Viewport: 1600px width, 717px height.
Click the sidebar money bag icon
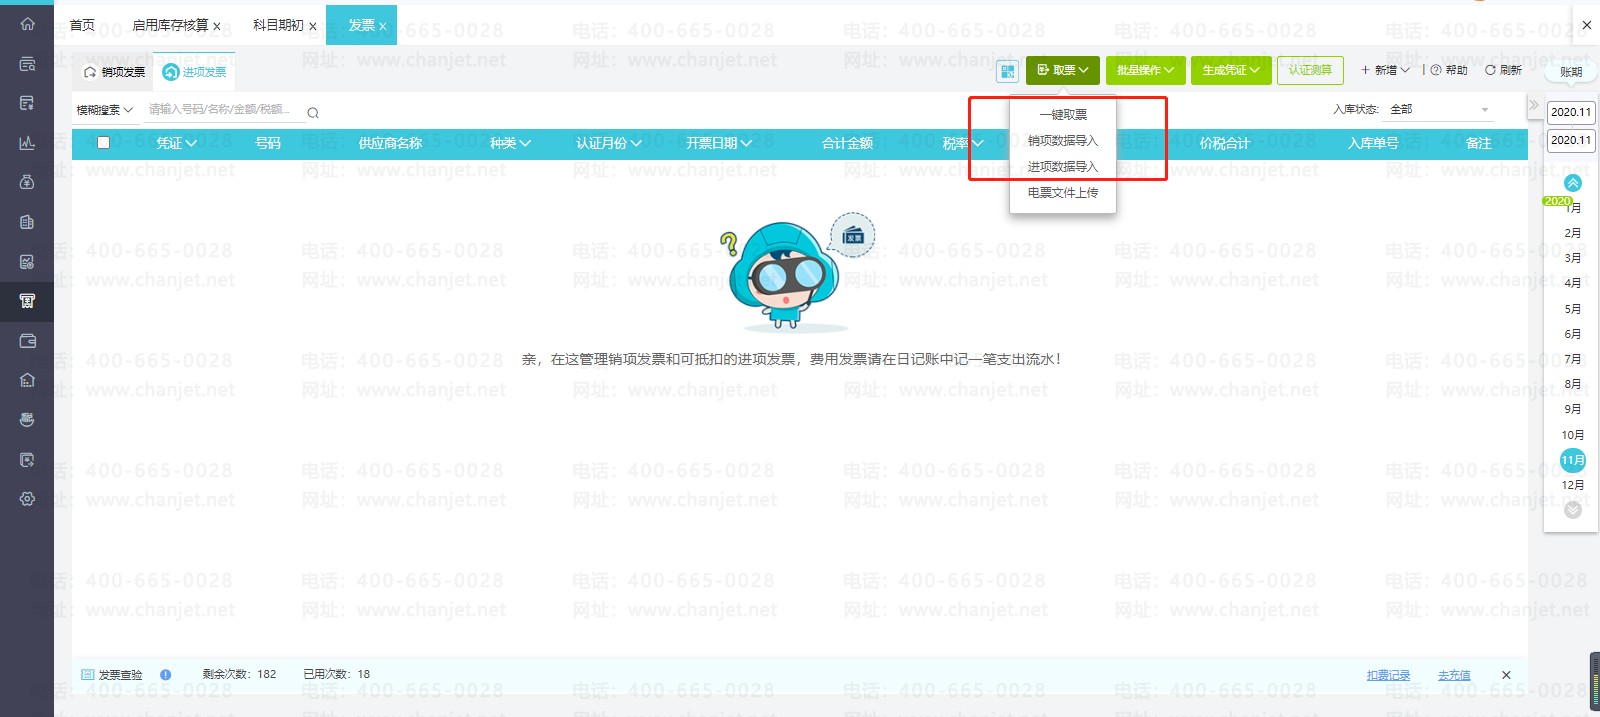(x=27, y=182)
